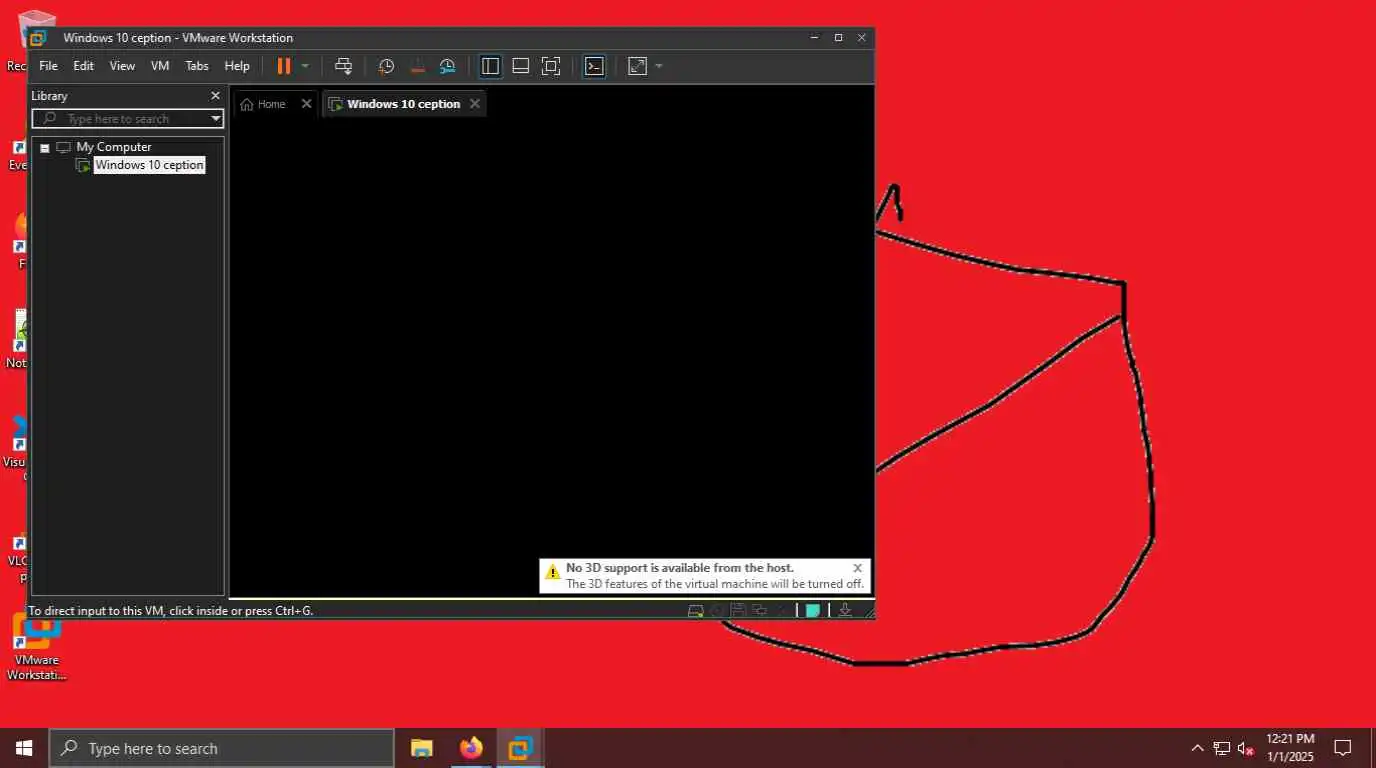Enter full screen mode
The image size is (1376, 768).
tap(551, 66)
